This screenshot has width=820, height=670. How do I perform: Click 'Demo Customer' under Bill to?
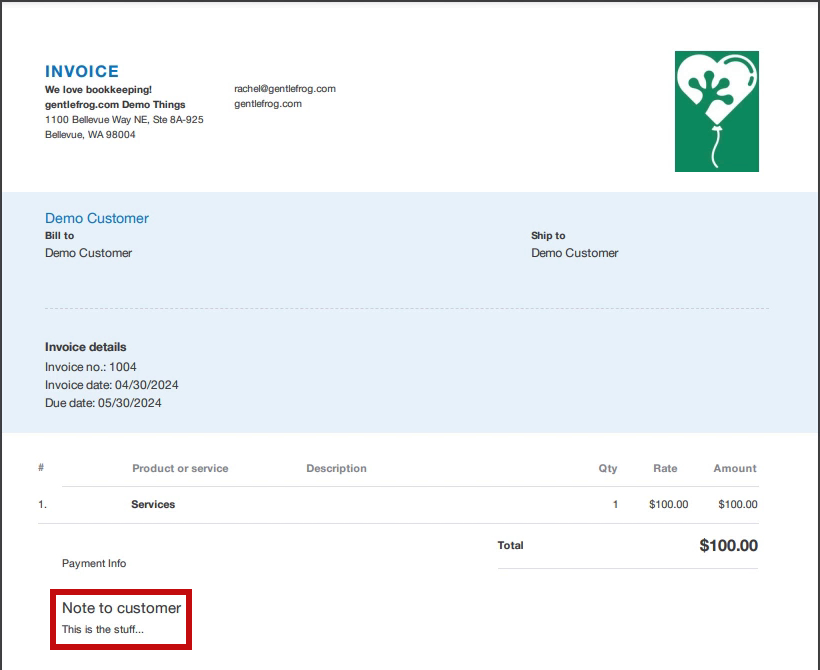pos(88,253)
